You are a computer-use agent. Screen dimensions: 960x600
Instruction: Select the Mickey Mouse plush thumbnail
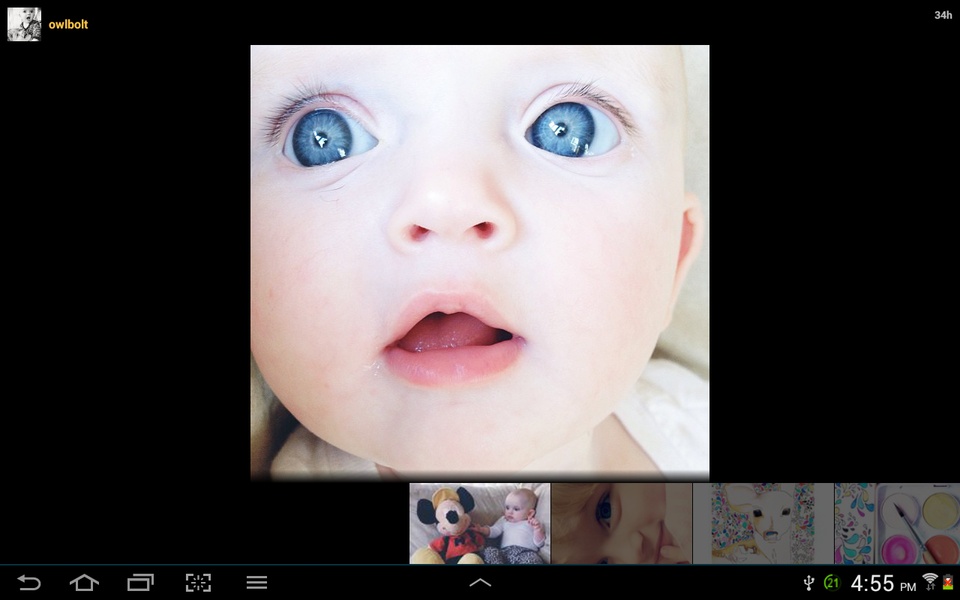click(480, 523)
